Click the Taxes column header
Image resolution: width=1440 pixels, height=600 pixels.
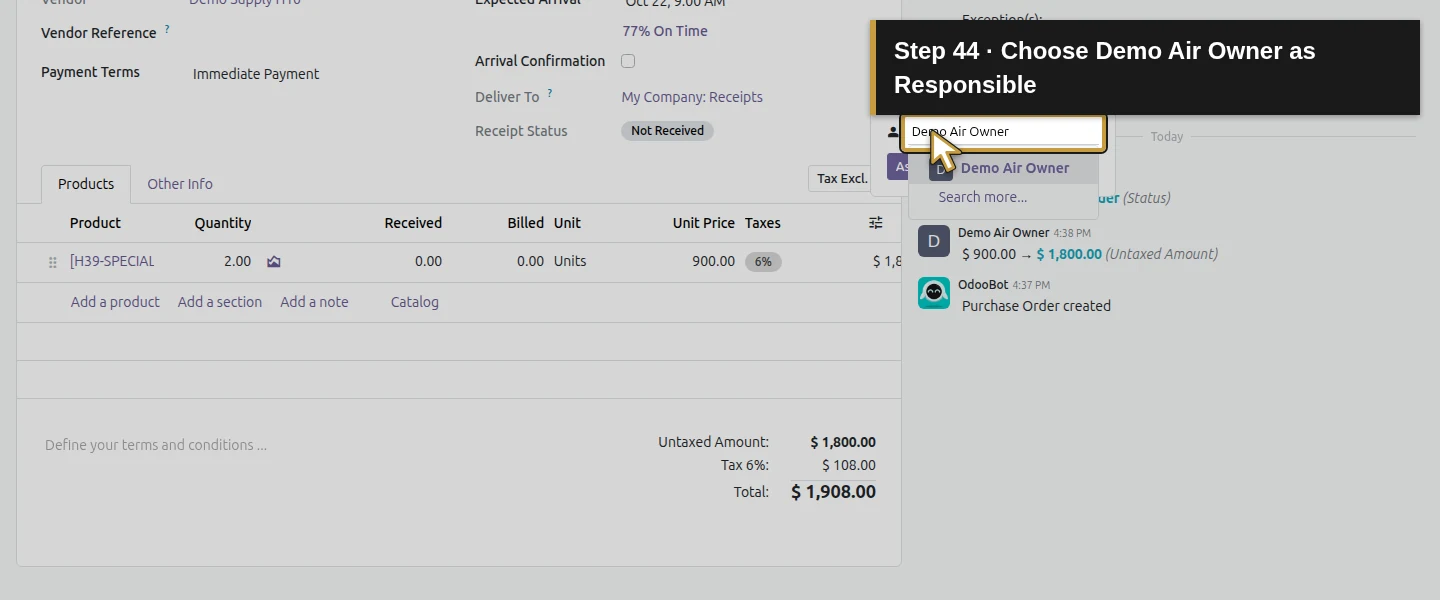click(763, 223)
